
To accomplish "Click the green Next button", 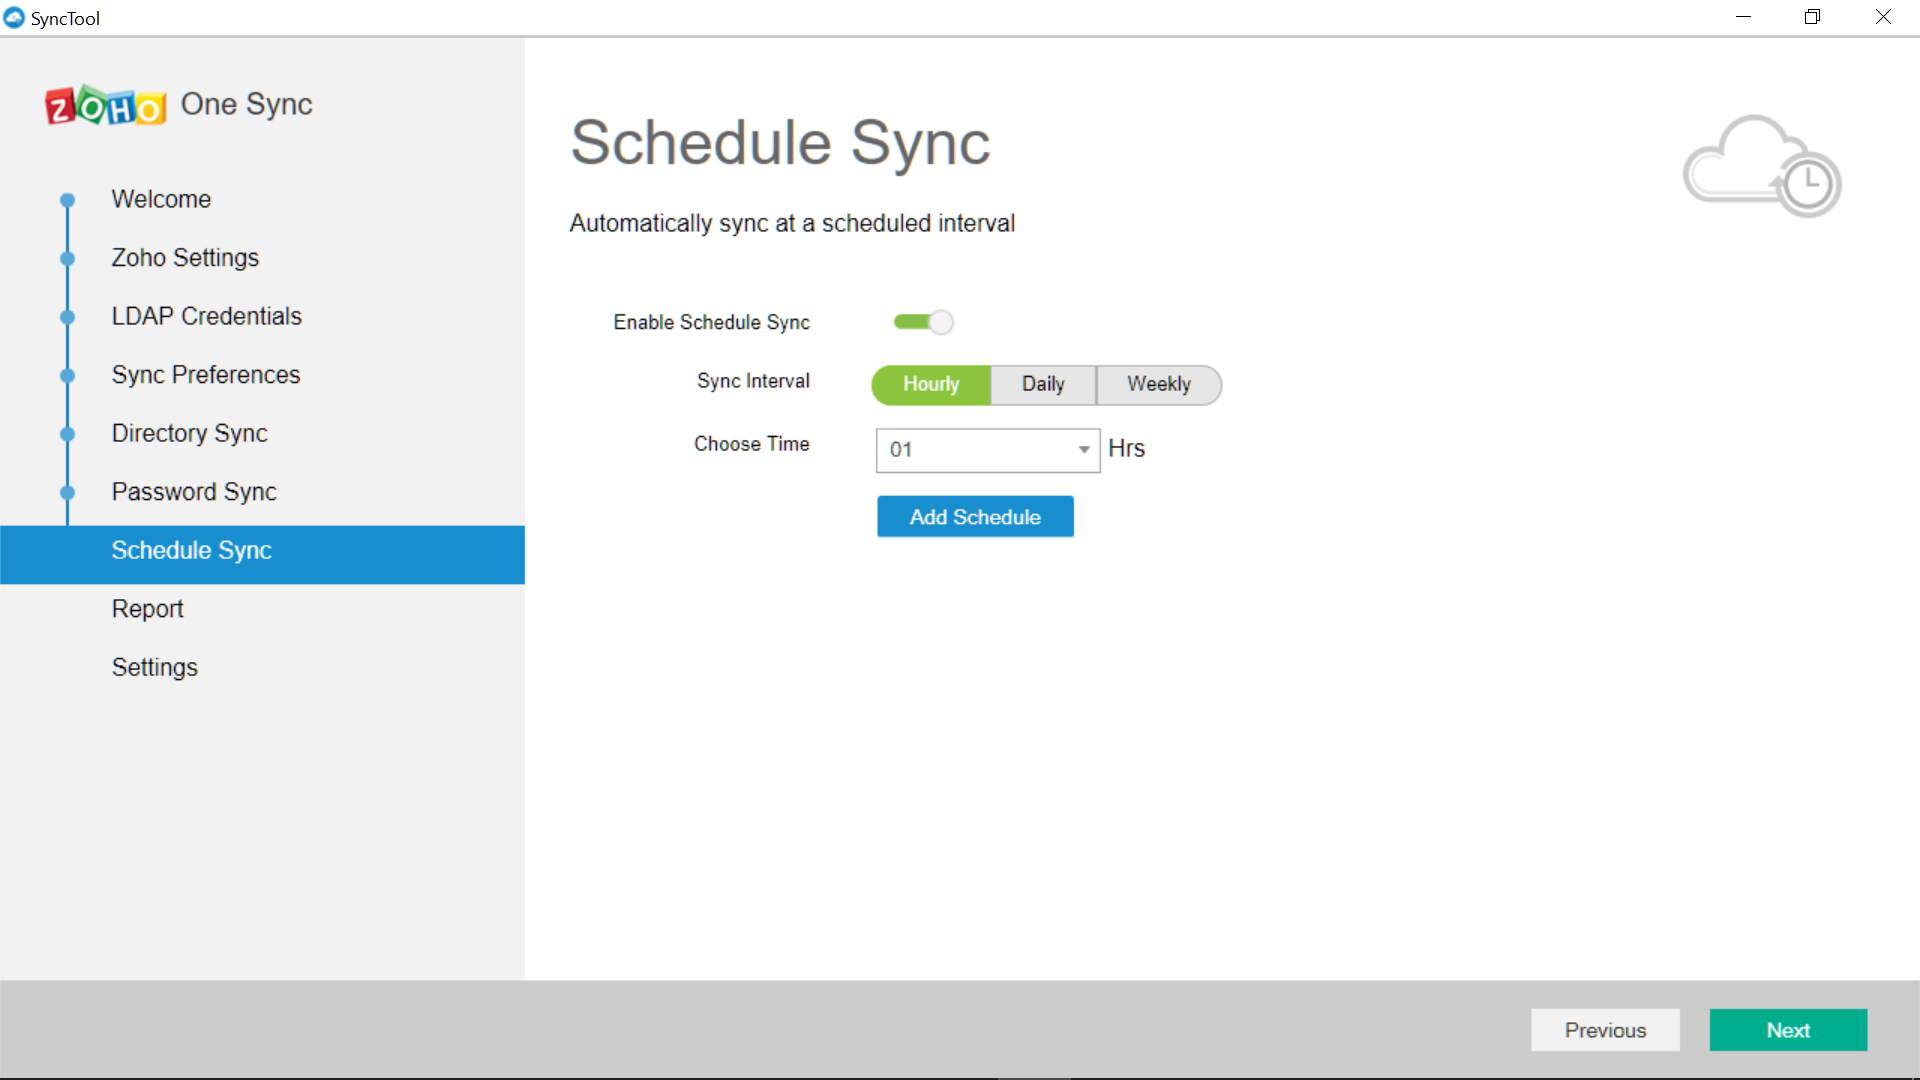I will tap(1788, 1030).
